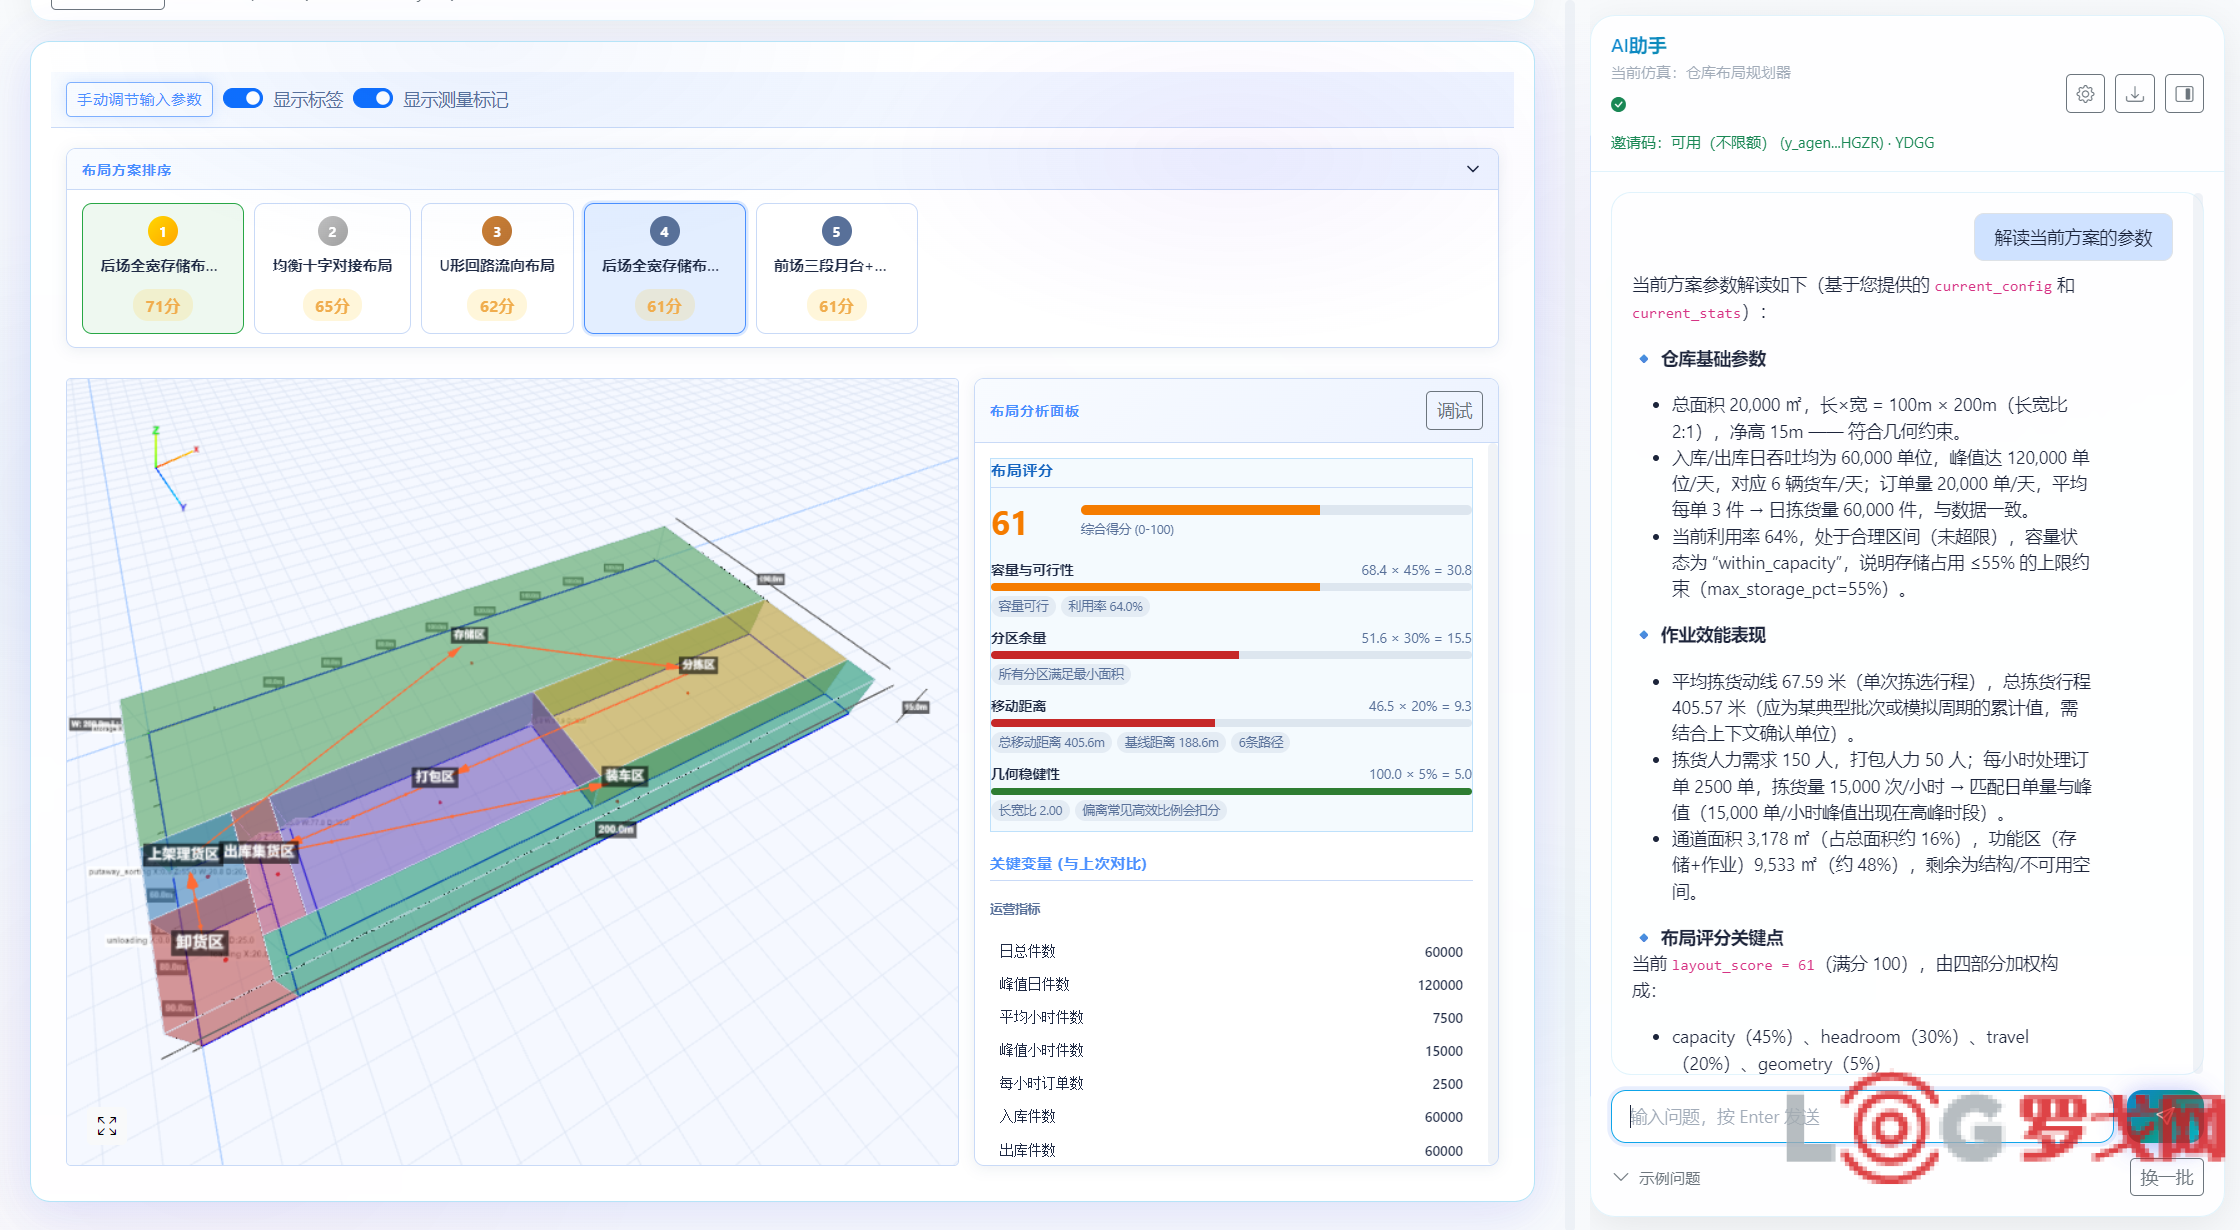Image resolution: width=2240 pixels, height=1230 pixels.
Task: Click the 解读当前方案的参数 message bubble
Action: 2073,237
